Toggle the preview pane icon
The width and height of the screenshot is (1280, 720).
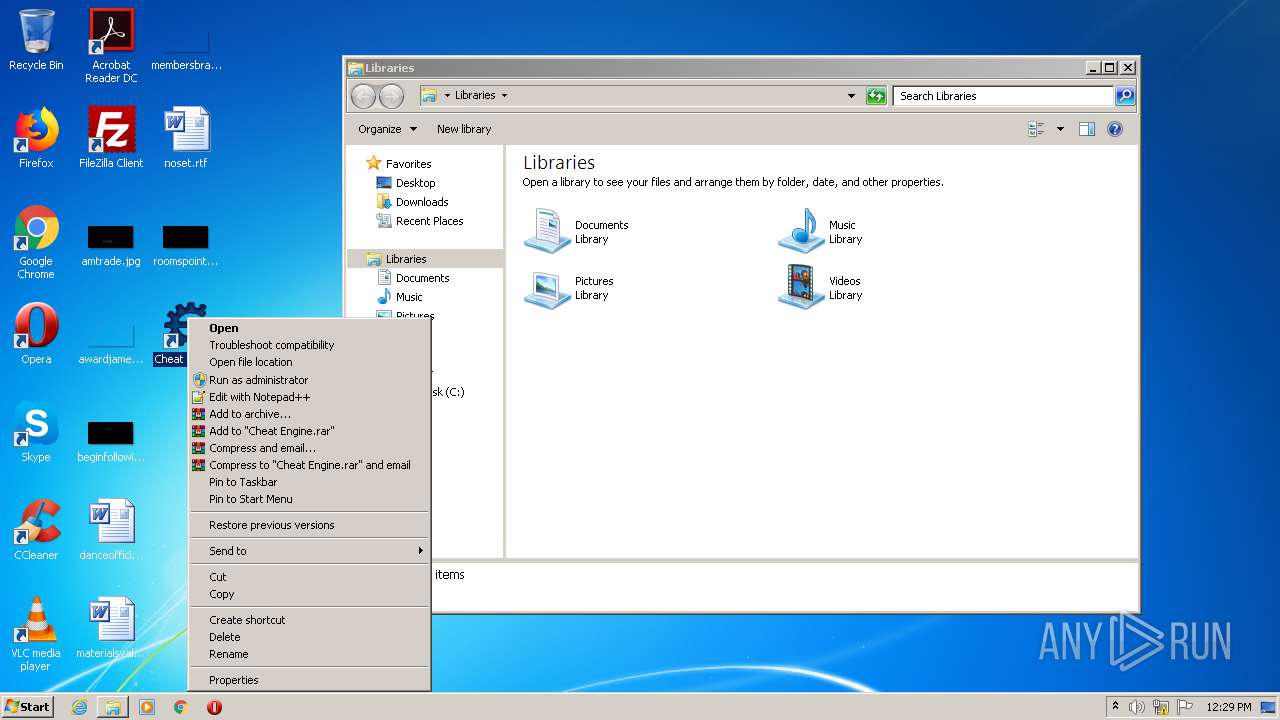(x=1087, y=129)
